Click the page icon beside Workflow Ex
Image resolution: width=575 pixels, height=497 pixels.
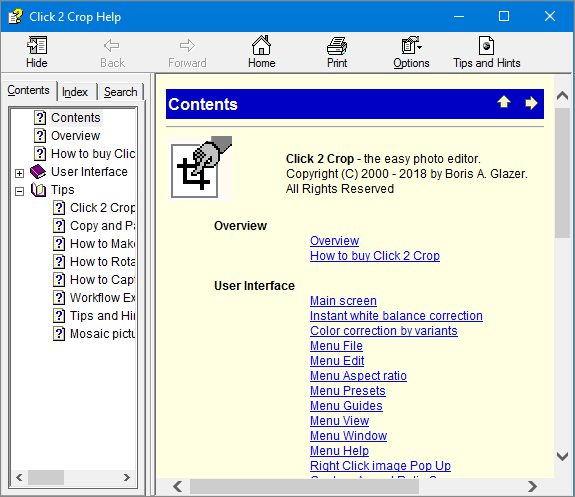tap(59, 297)
